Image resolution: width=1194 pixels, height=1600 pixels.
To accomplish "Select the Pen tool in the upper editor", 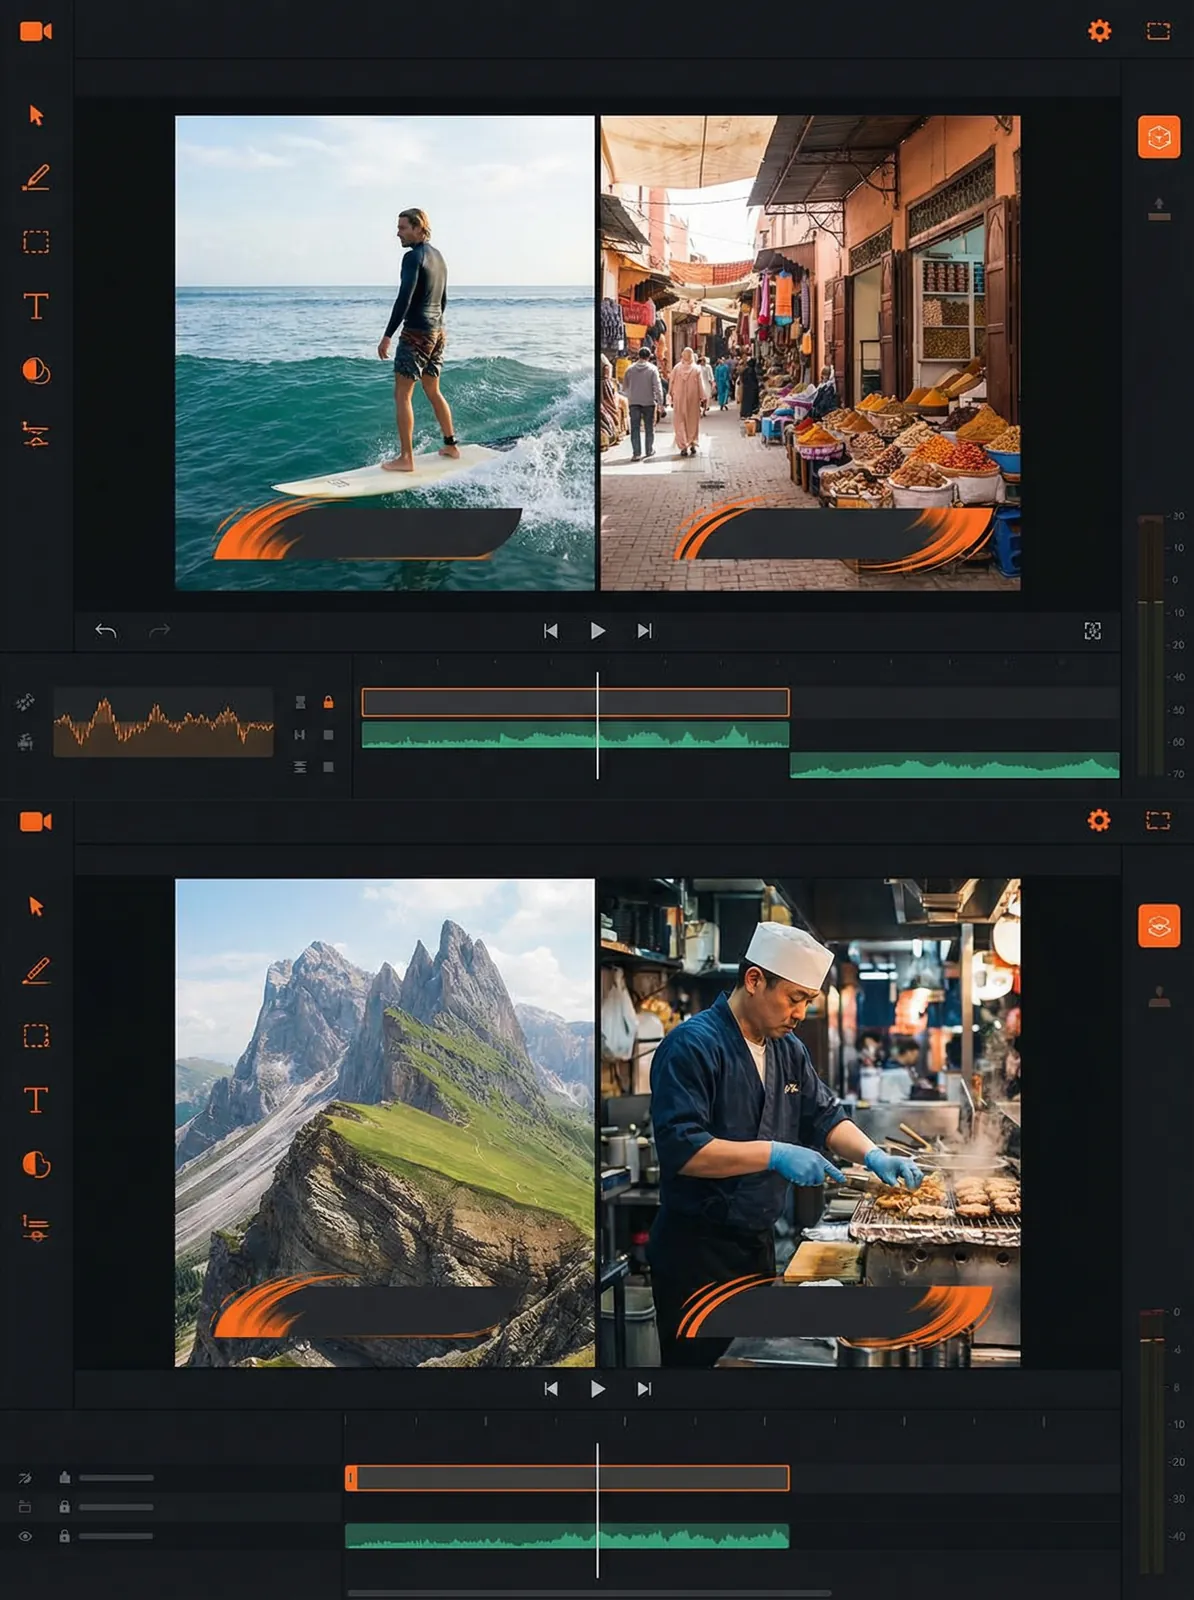I will 36,178.
